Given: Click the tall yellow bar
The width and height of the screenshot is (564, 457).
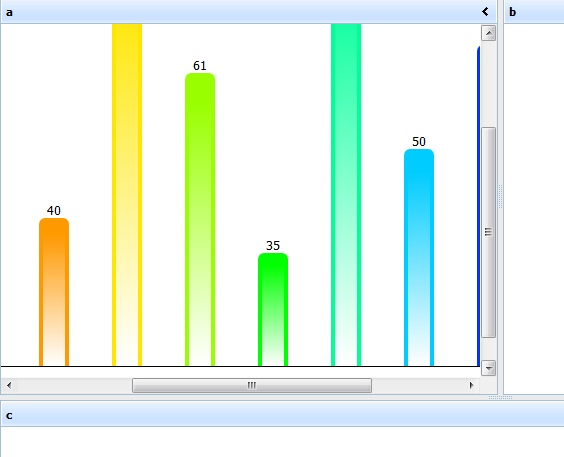Looking at the screenshot, I should (x=127, y=195).
